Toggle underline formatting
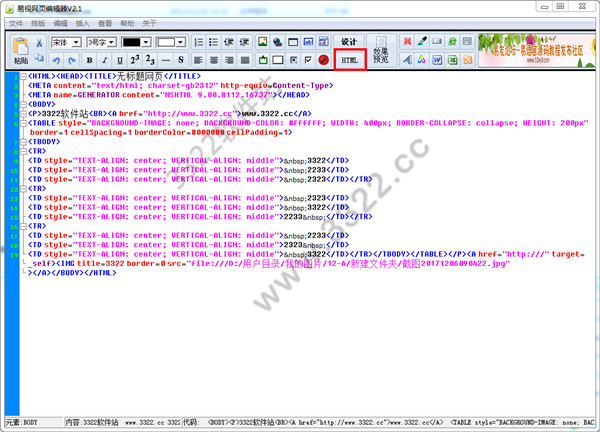The width and height of the screenshot is (600, 432). coord(120,60)
